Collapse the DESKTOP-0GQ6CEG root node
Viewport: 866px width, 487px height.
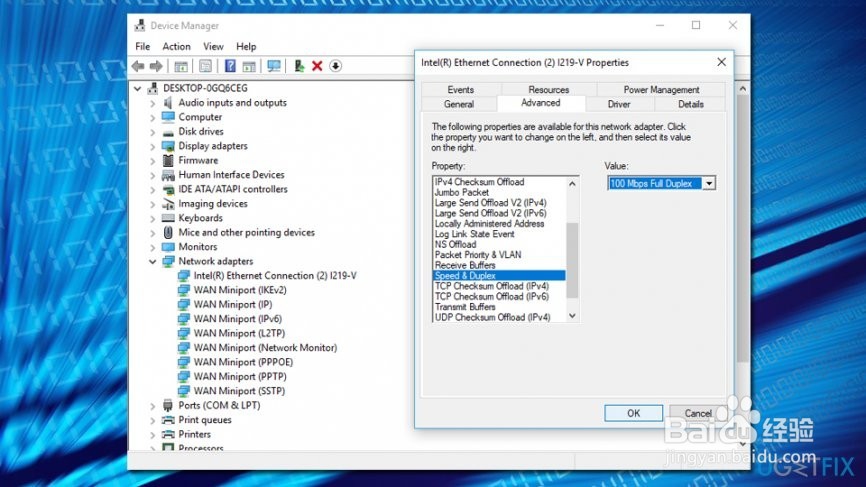[x=138, y=88]
